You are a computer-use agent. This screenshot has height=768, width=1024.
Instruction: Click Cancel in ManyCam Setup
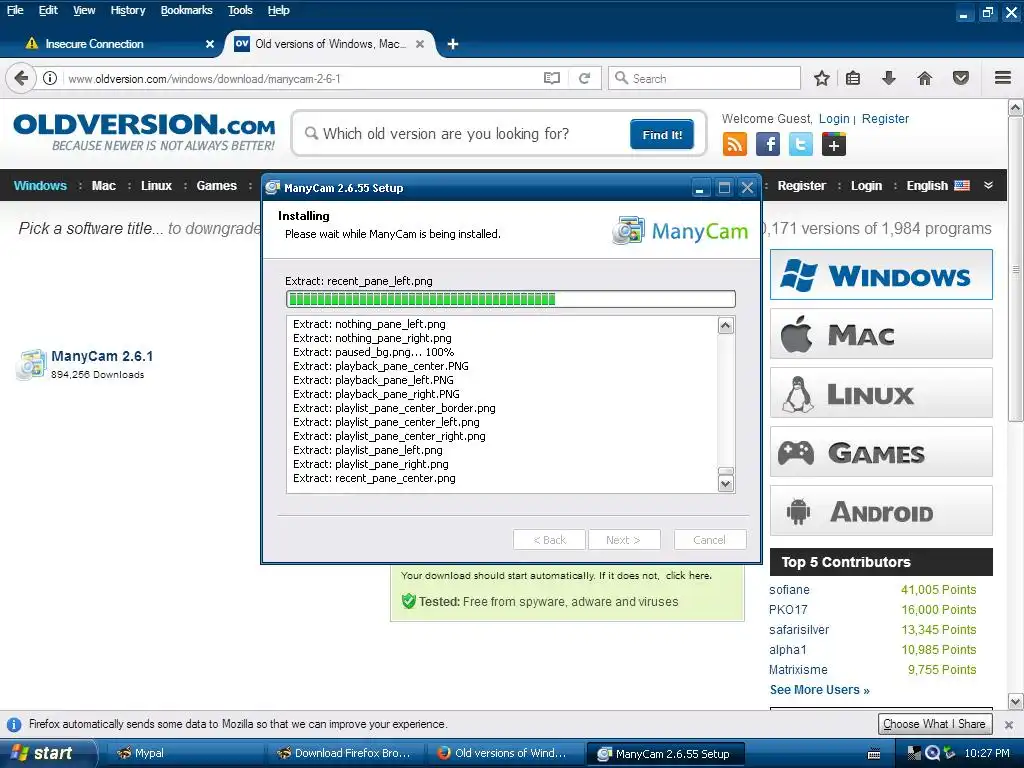click(x=710, y=540)
